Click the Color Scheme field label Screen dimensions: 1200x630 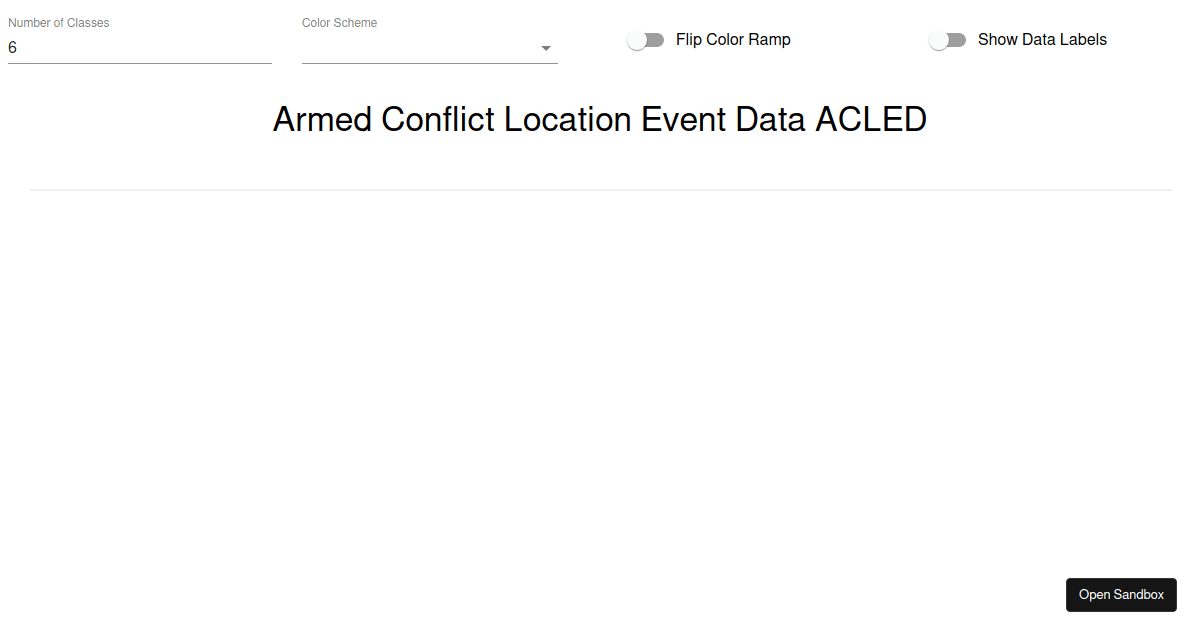tap(340, 23)
